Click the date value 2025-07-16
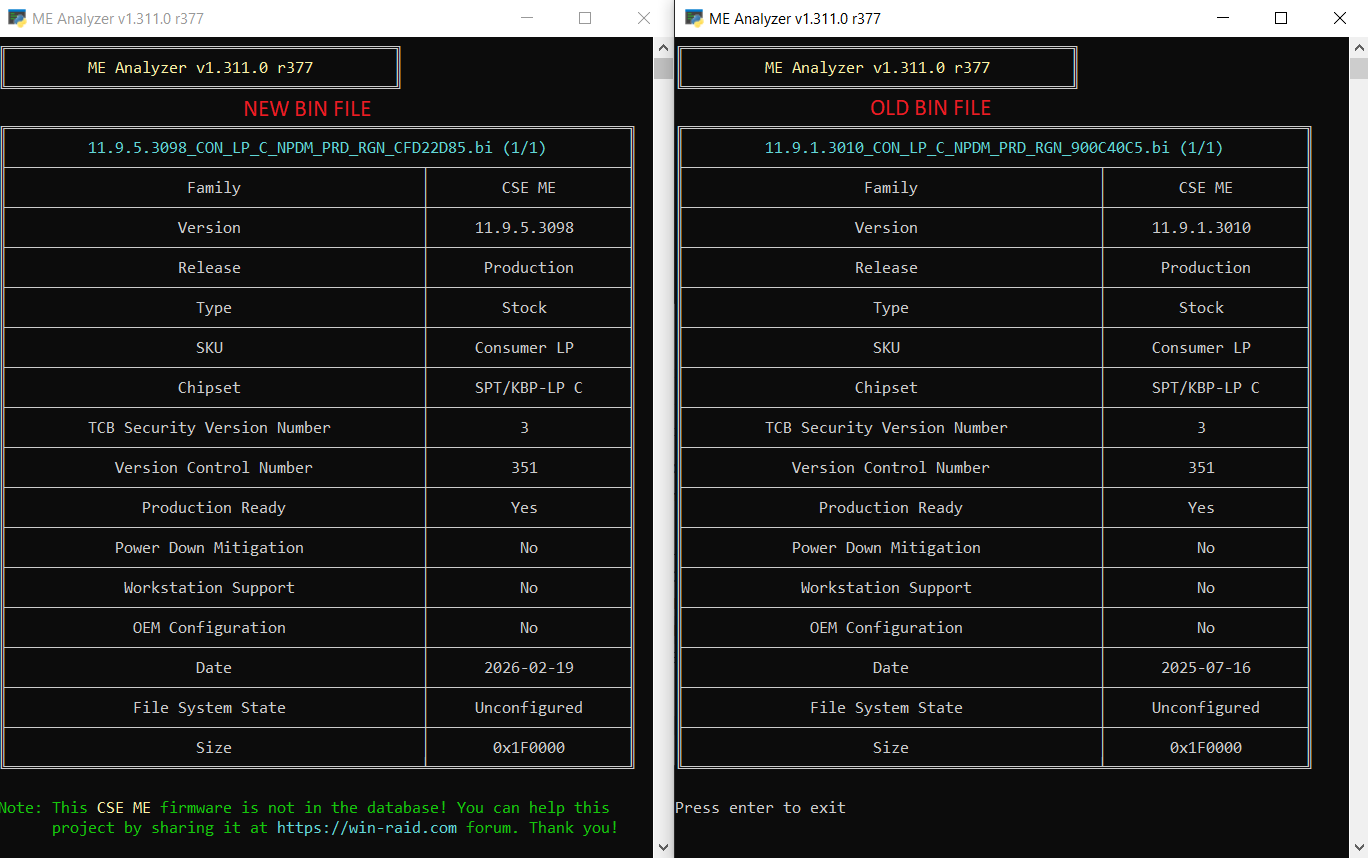This screenshot has width=1368, height=858. (x=1205, y=668)
